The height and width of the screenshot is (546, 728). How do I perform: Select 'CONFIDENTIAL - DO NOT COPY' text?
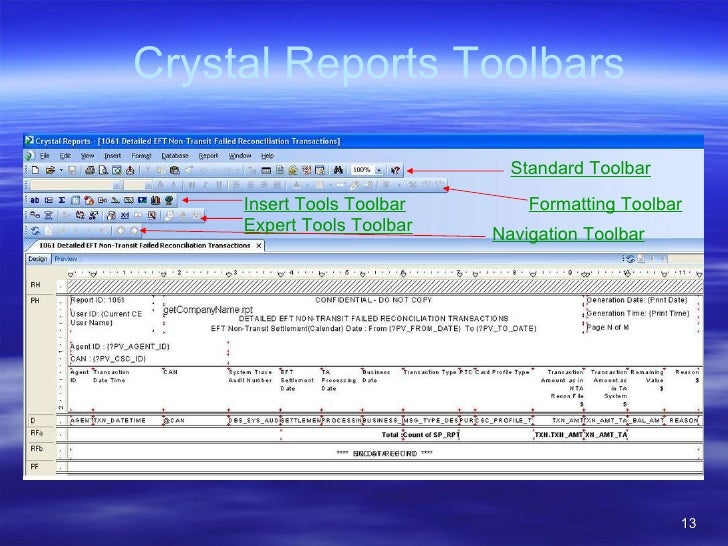[373, 300]
